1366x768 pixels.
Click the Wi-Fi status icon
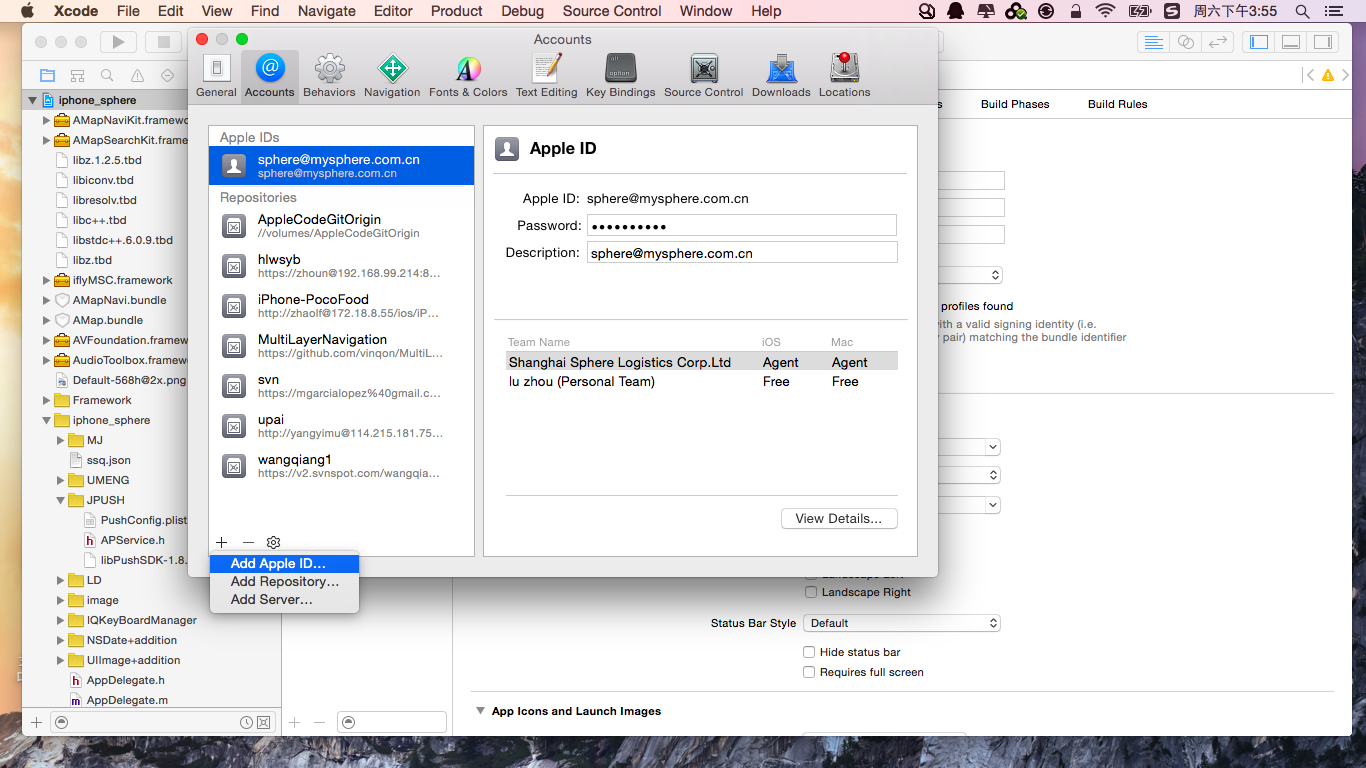tap(1105, 11)
